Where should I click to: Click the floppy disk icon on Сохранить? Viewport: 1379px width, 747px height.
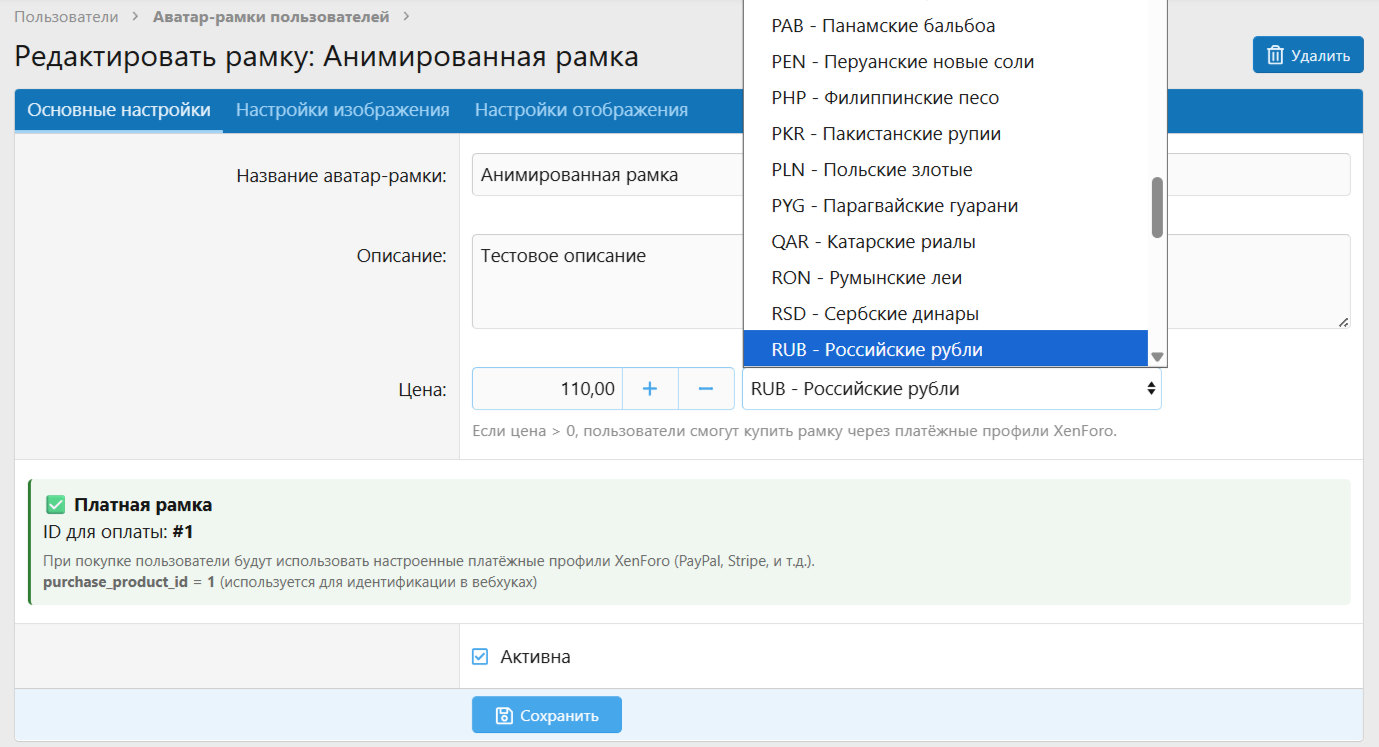pyautogui.click(x=504, y=715)
